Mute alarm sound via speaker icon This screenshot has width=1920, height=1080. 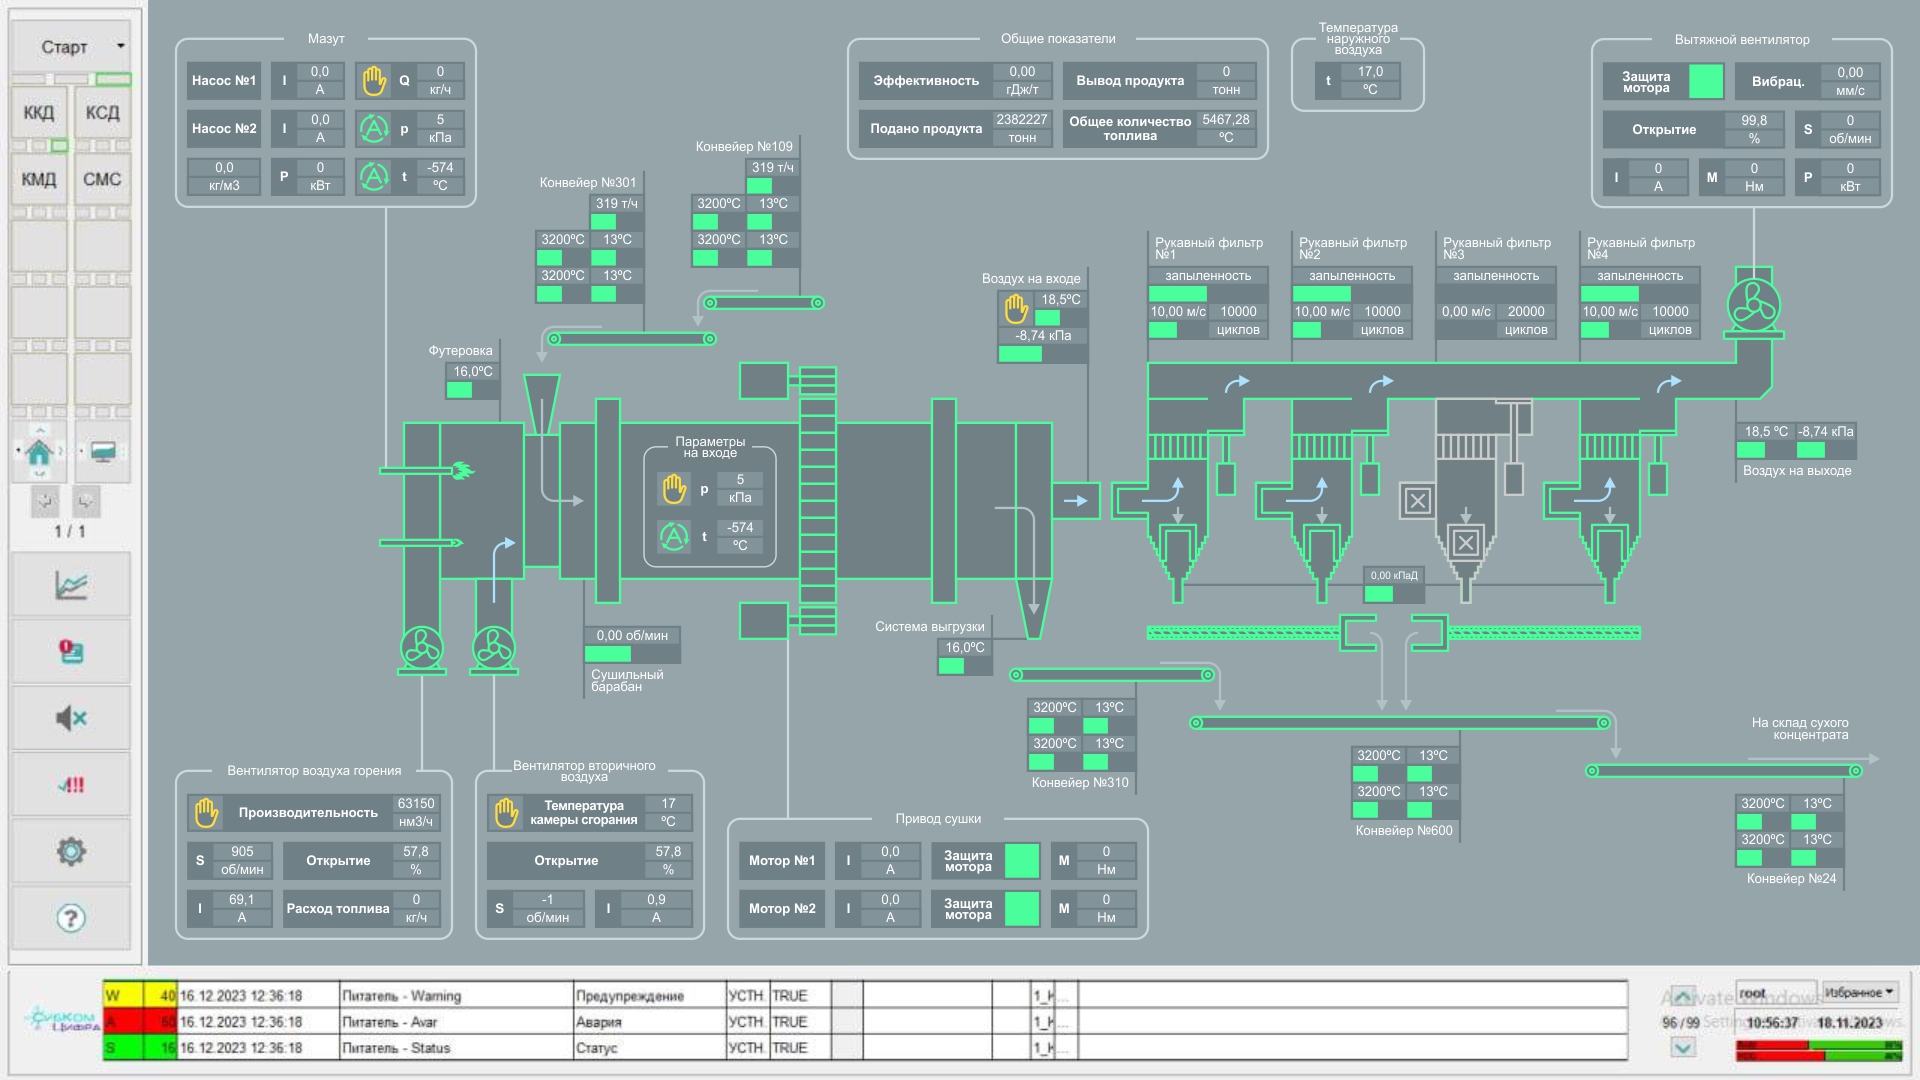pyautogui.click(x=70, y=718)
